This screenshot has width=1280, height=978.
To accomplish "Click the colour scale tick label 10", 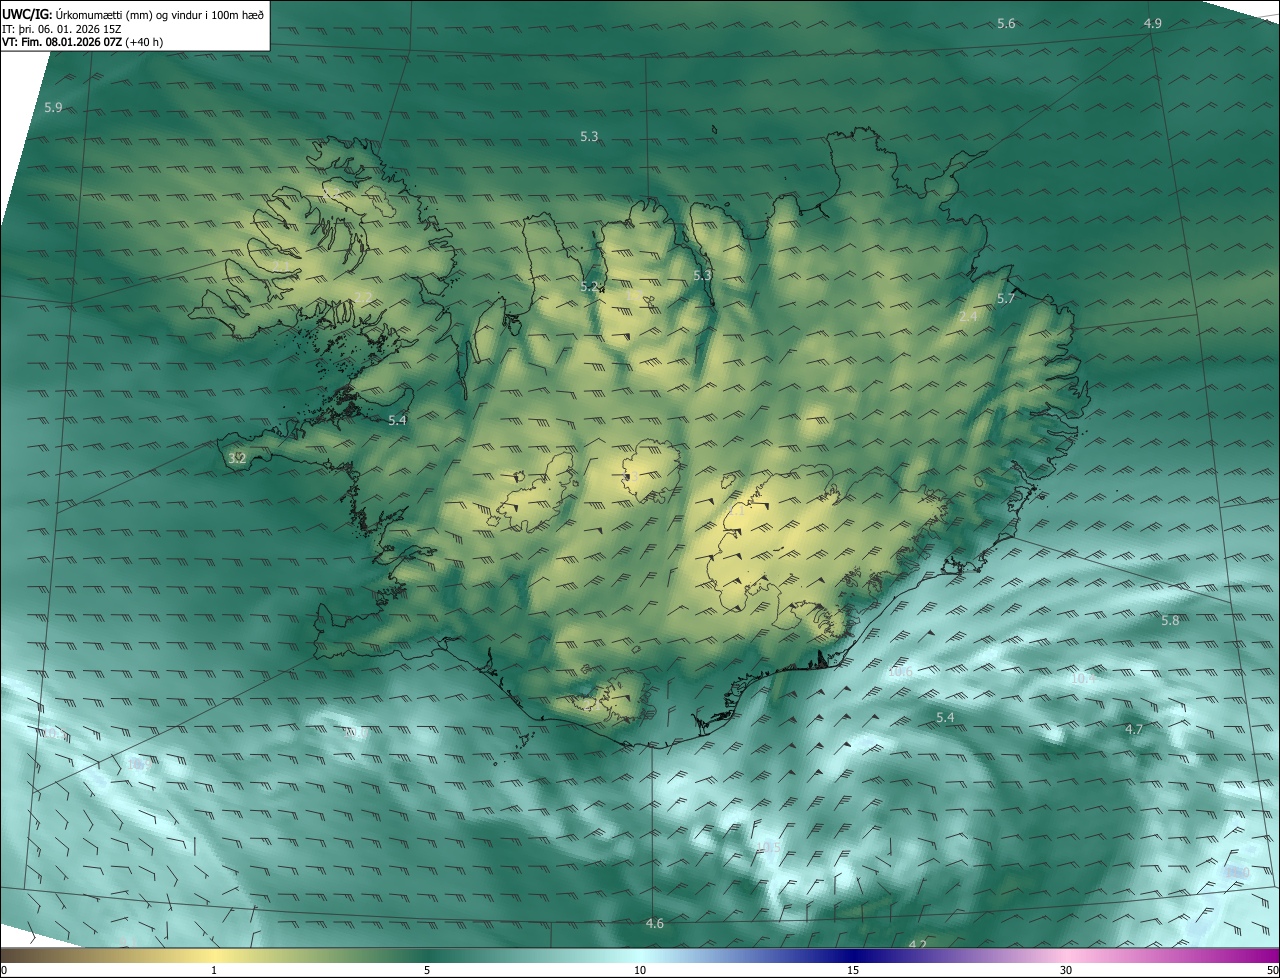I will pyautogui.click(x=640, y=970).
